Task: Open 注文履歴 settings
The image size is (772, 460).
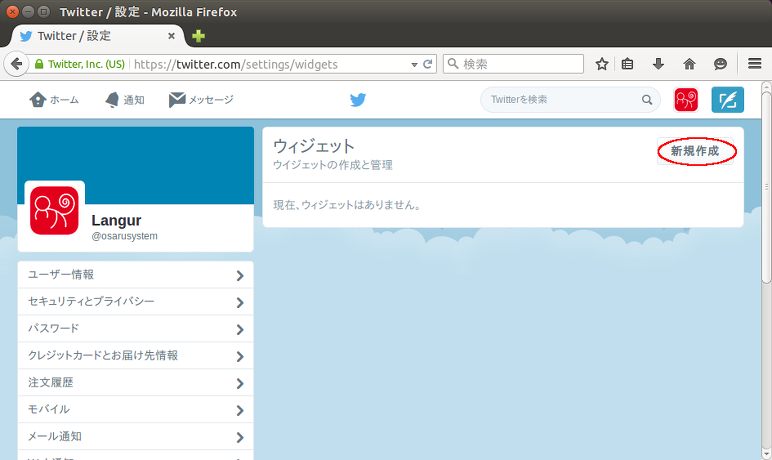Action: pyautogui.click(x=135, y=383)
